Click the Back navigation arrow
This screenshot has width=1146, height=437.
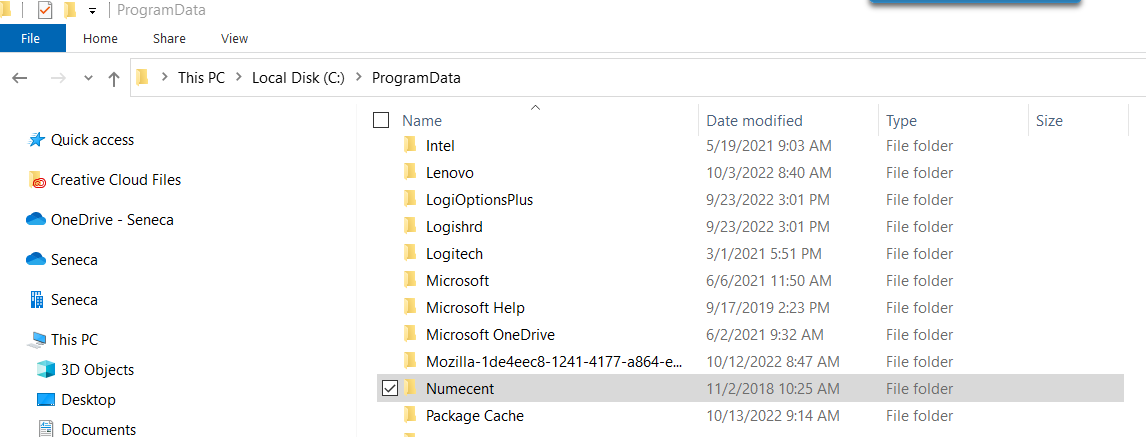(20, 78)
